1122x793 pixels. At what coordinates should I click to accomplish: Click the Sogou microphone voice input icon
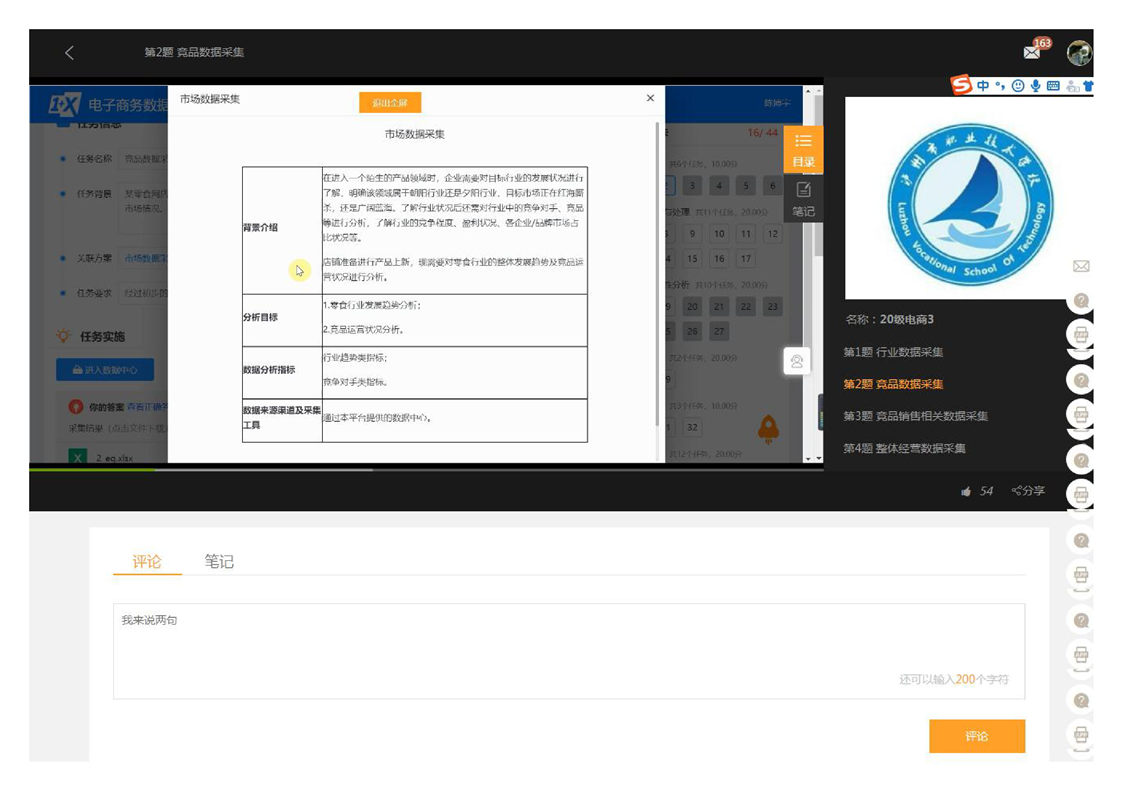(1036, 86)
